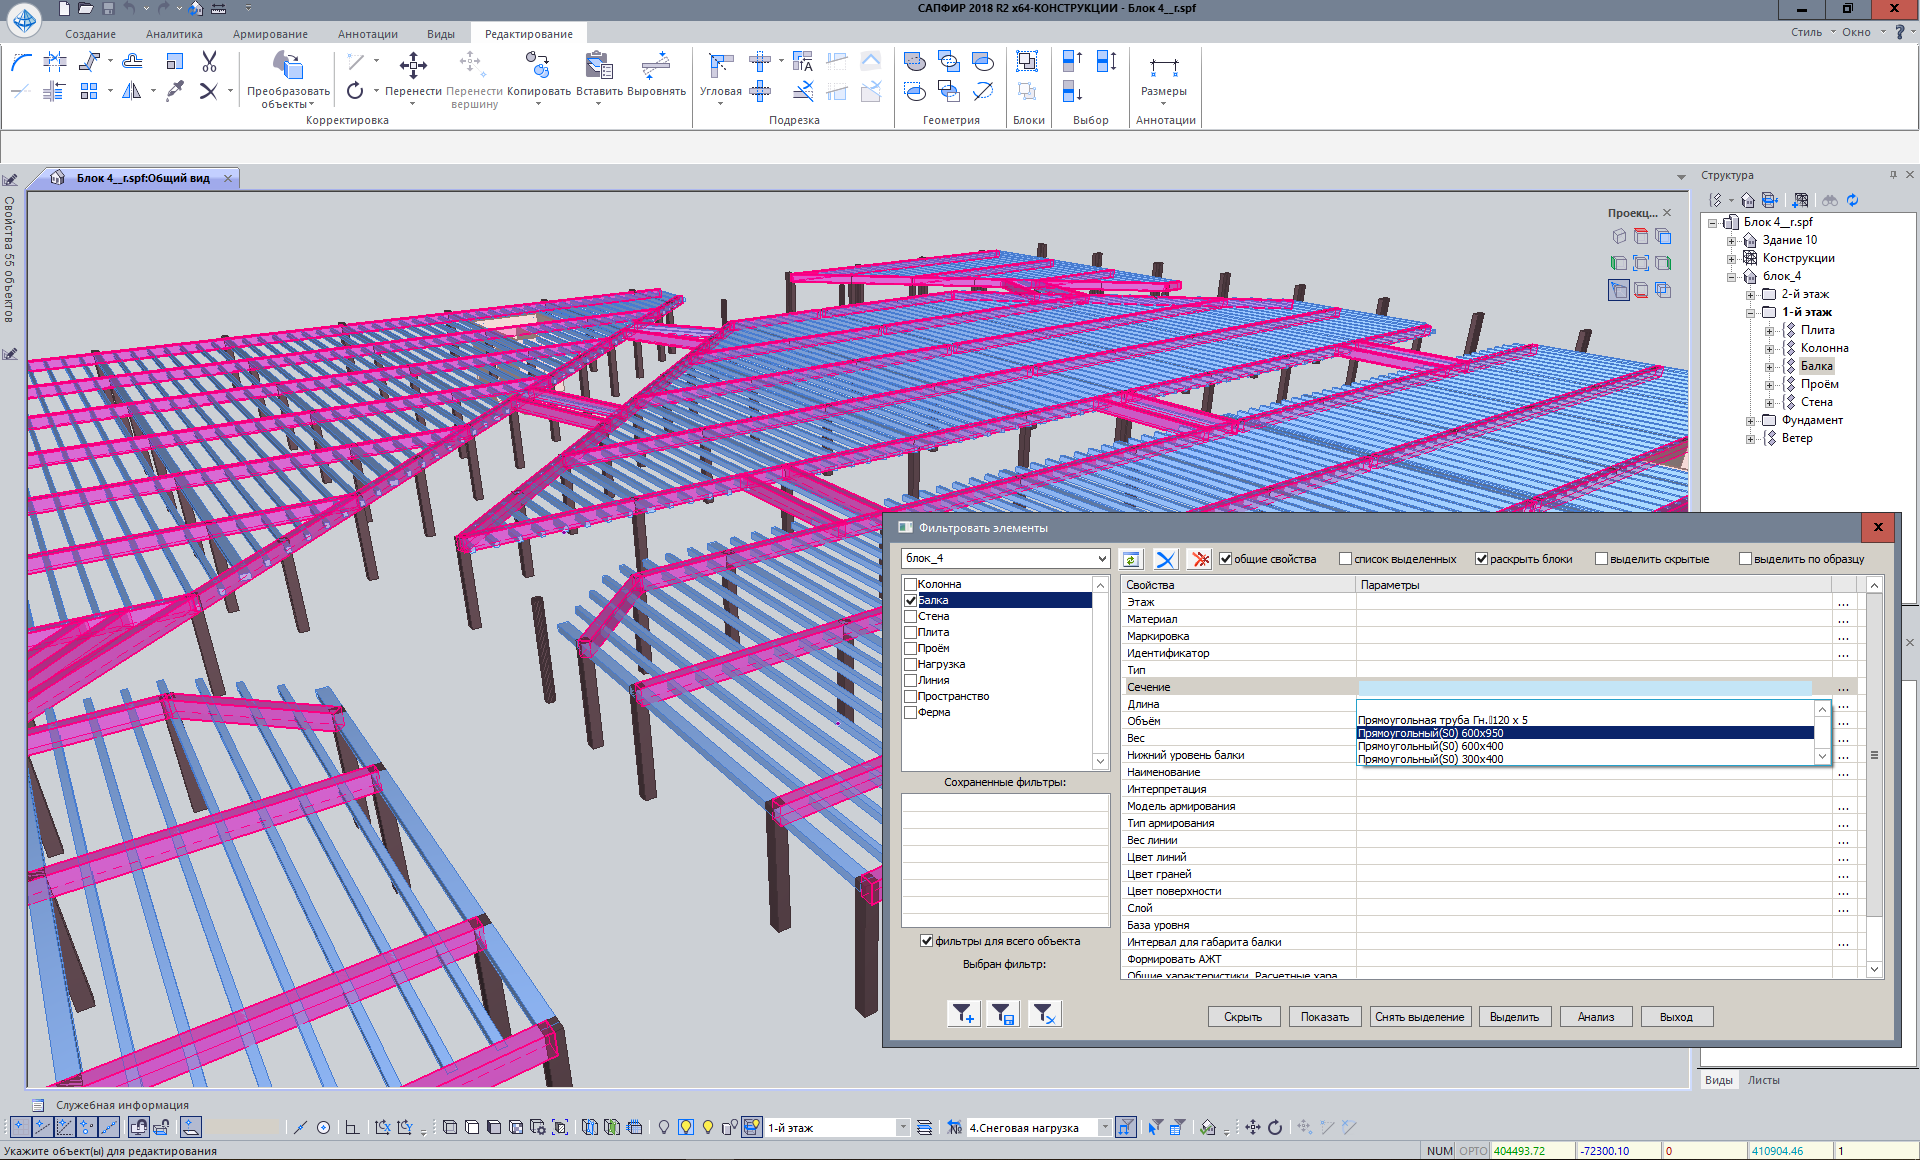Open the Аналитика ribbon tab
Image resolution: width=1920 pixels, height=1160 pixels.
click(x=174, y=34)
